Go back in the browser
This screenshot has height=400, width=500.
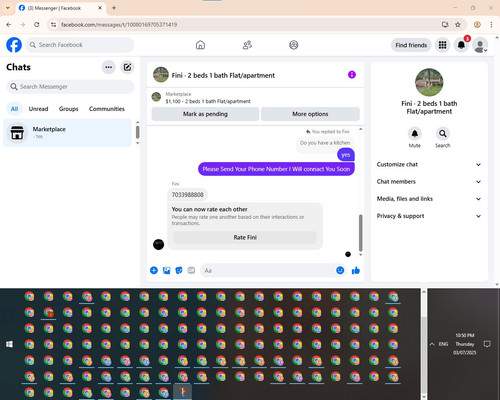(x=9, y=24)
